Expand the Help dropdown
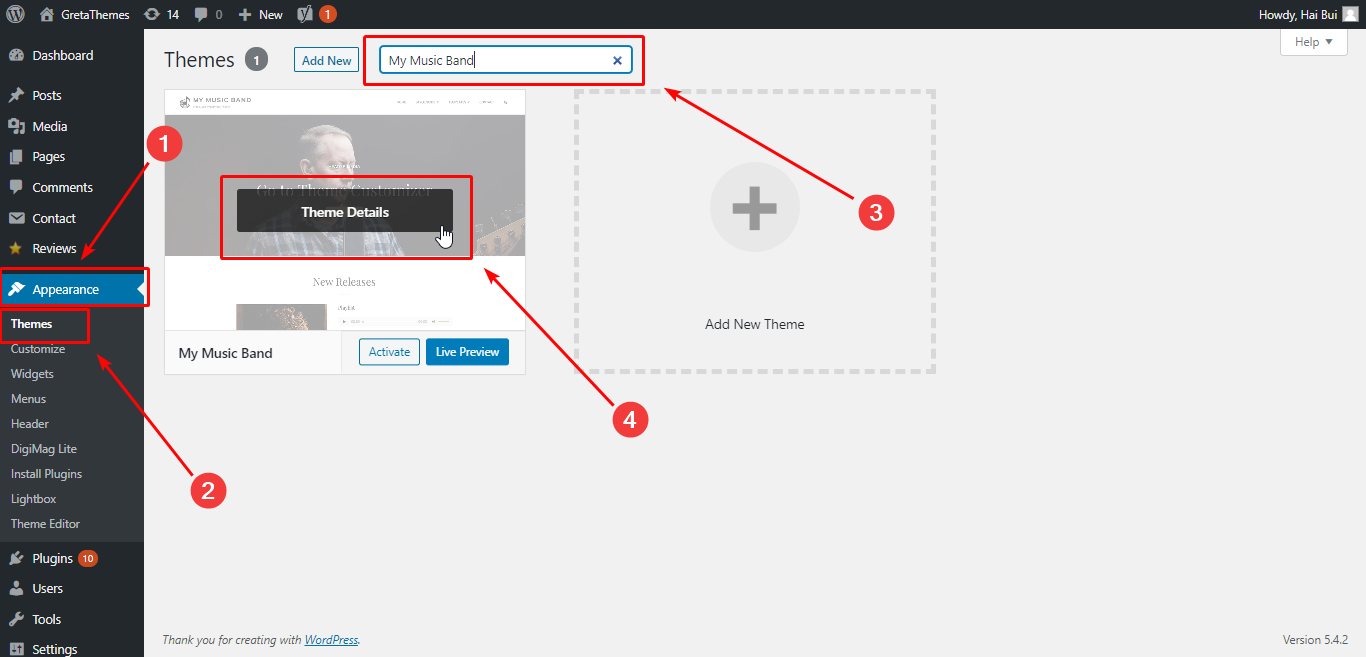1366x657 pixels. pos(1313,41)
